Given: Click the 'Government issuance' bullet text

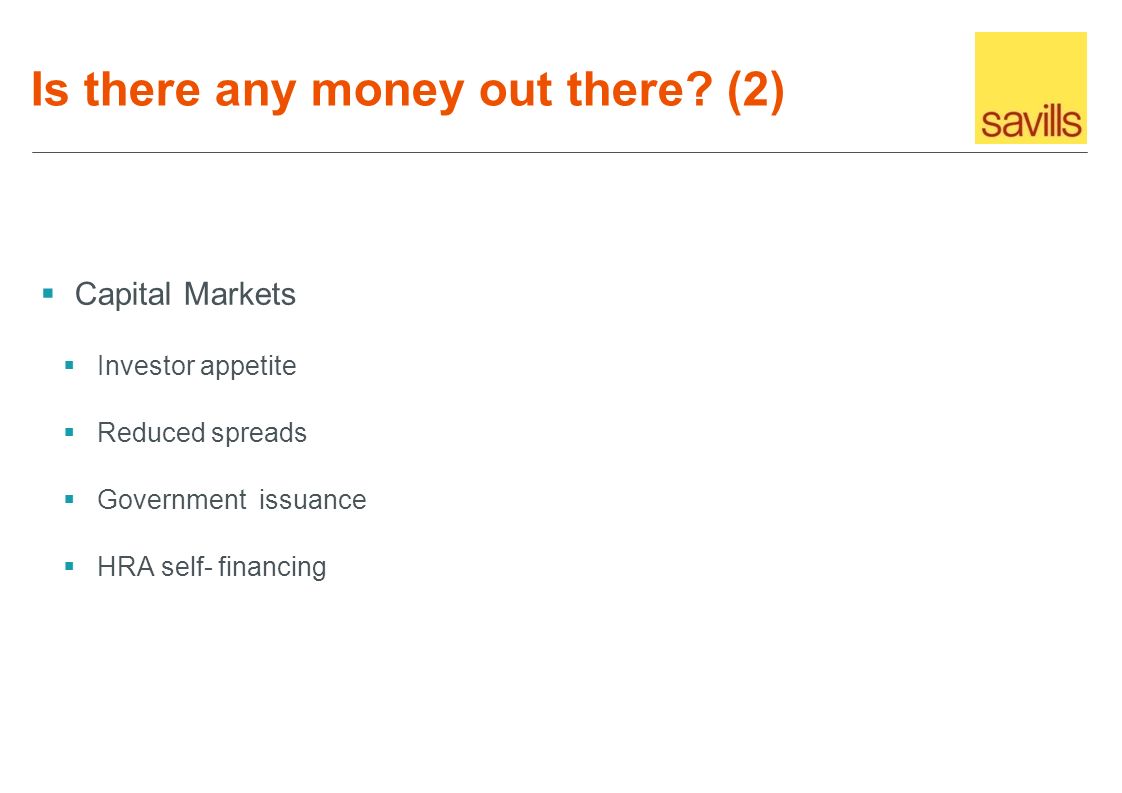Looking at the screenshot, I should click(232, 500).
